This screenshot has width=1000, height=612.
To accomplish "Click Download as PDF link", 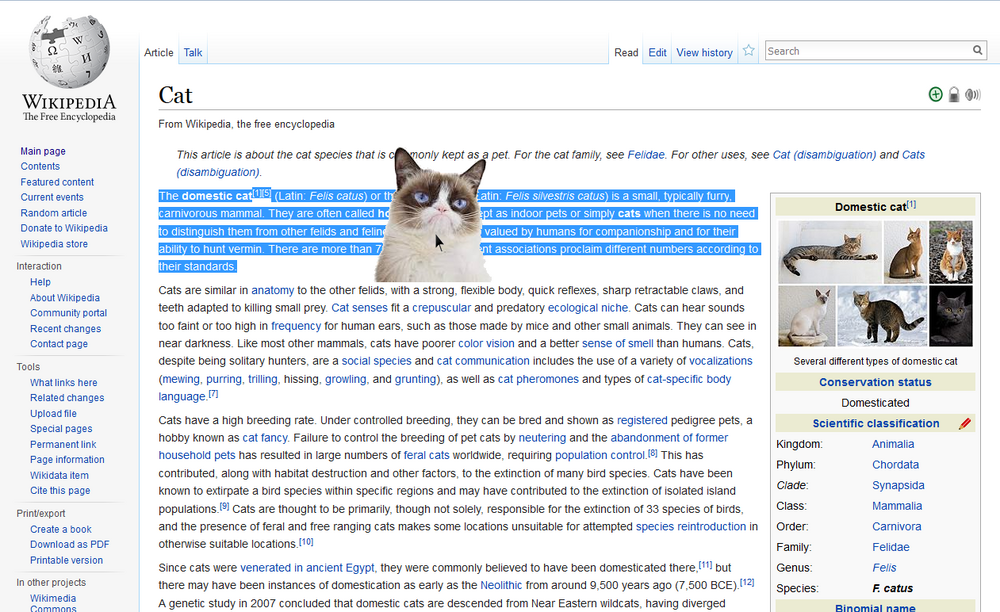I will point(70,544).
